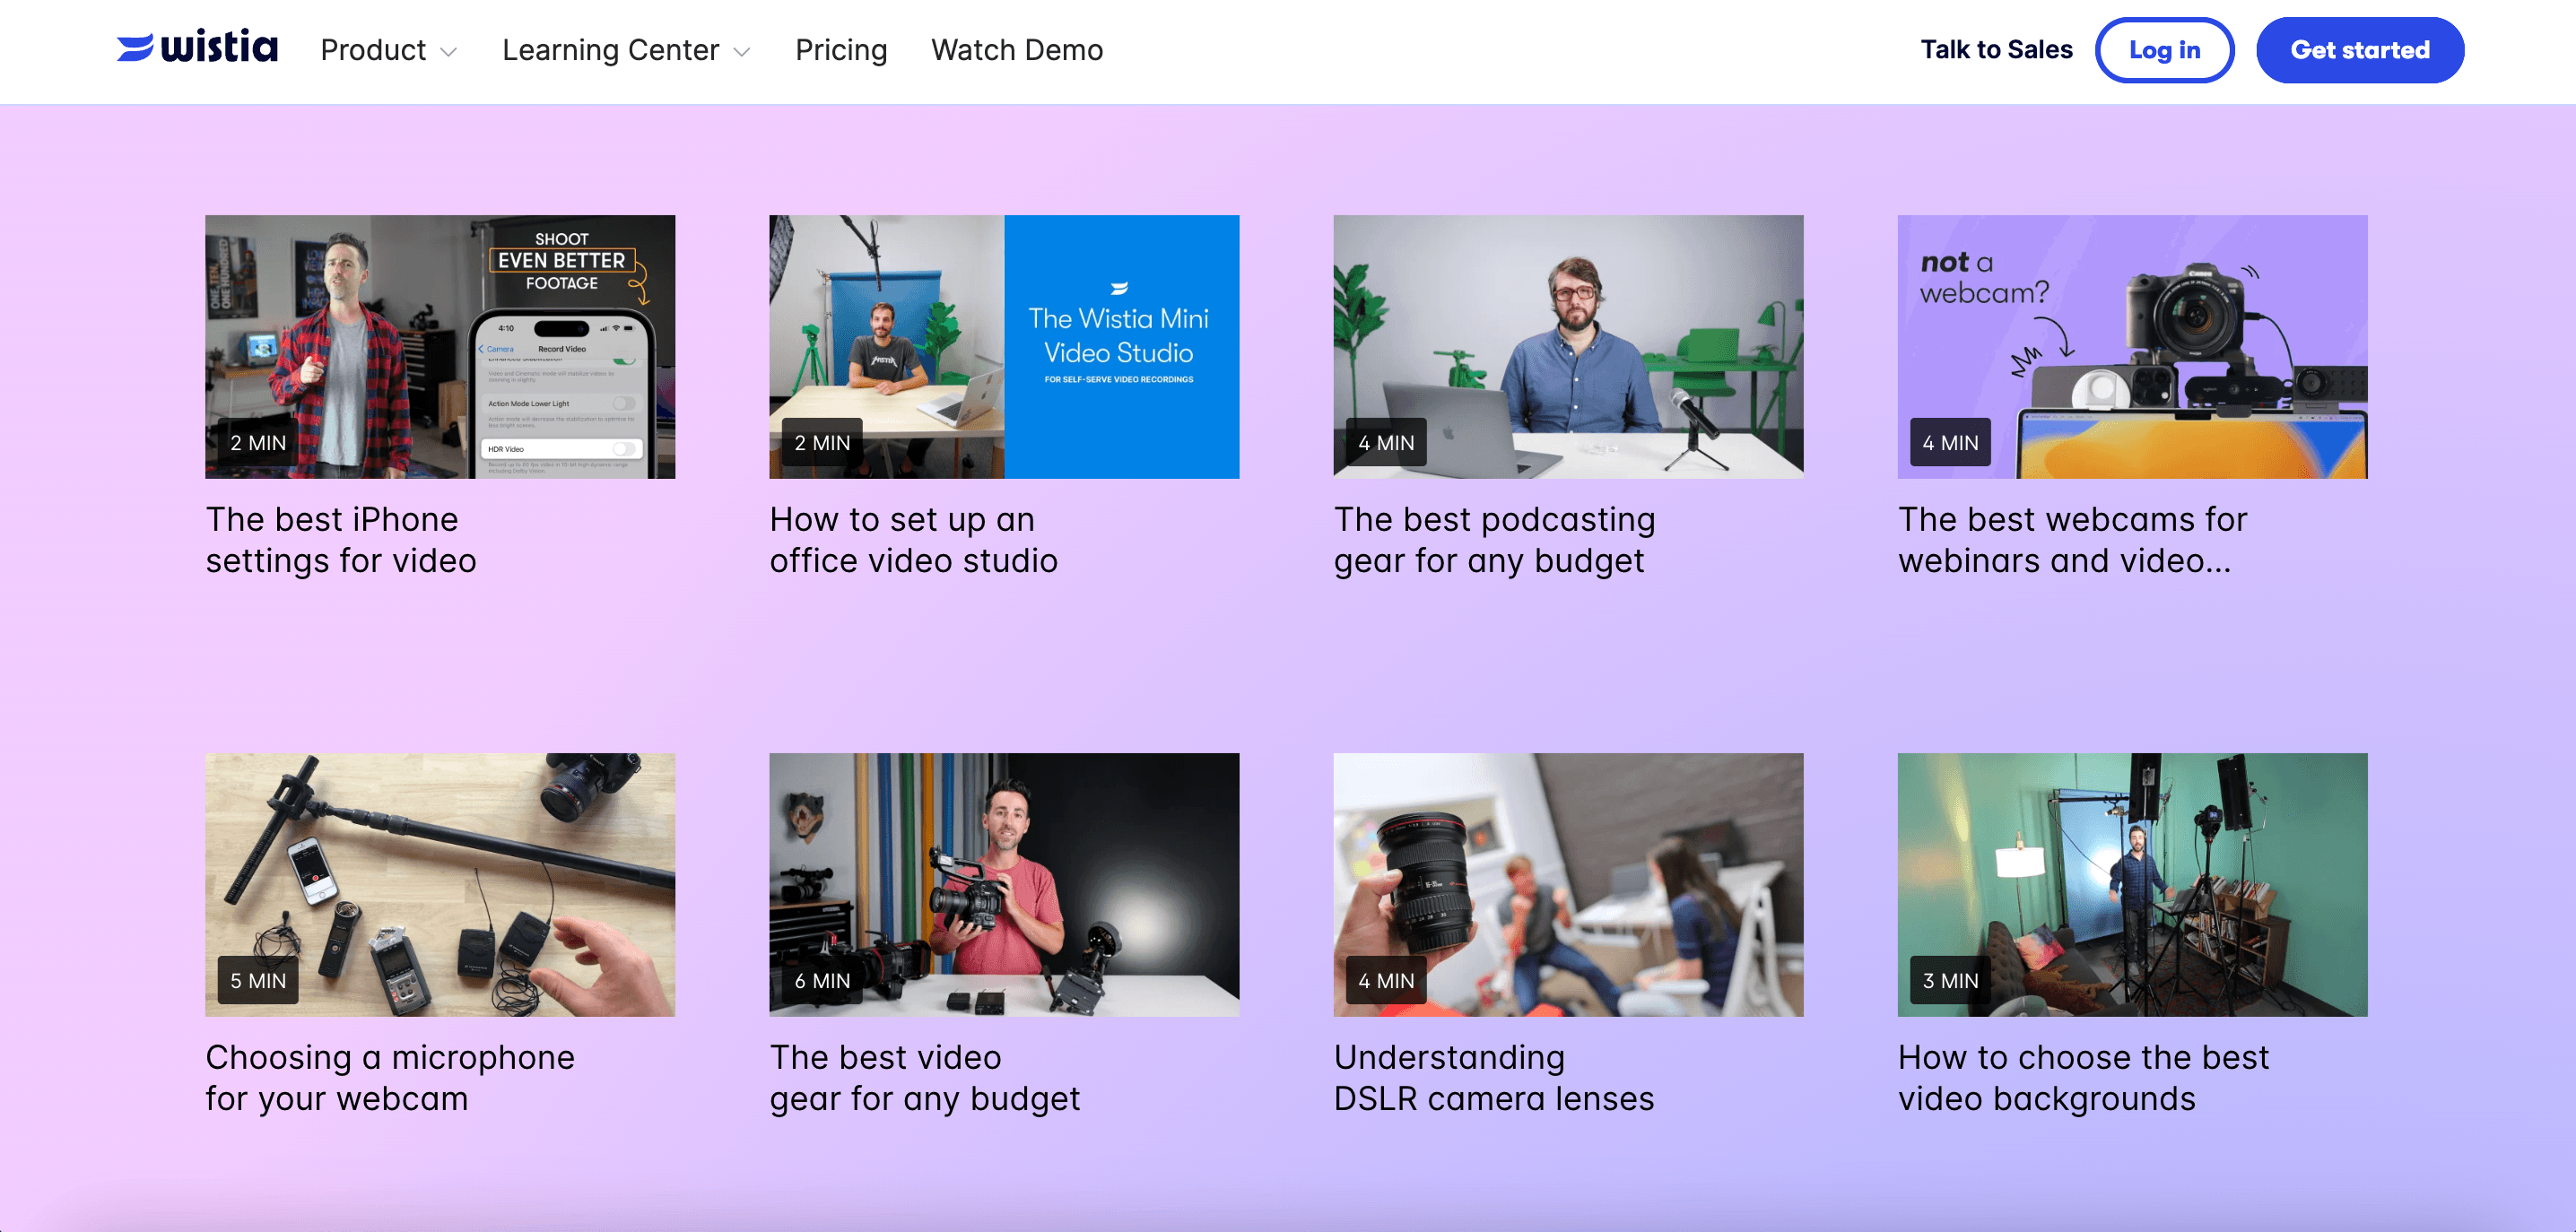
Task: Expand the Product dropdown chevron
Action: [x=449, y=52]
